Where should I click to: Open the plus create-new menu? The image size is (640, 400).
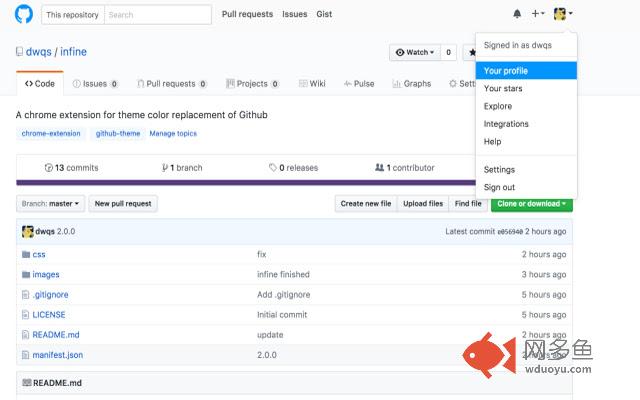pyautogui.click(x=538, y=14)
